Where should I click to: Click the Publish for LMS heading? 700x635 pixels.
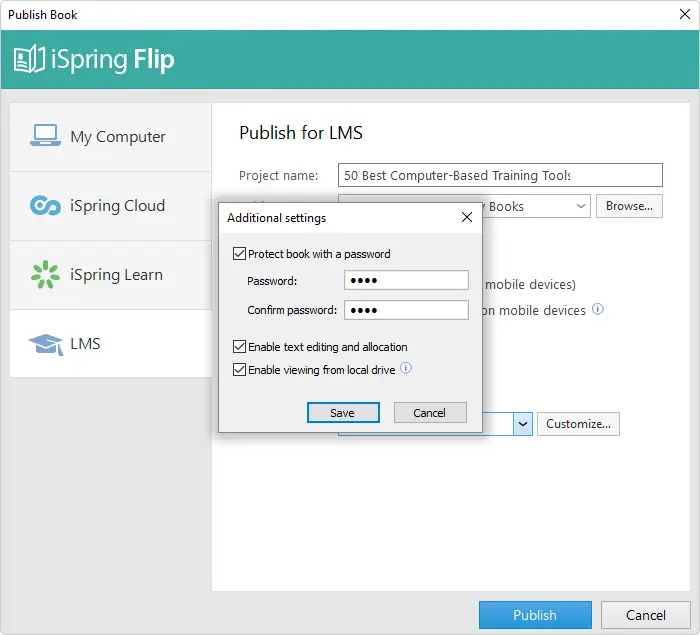tap(301, 133)
